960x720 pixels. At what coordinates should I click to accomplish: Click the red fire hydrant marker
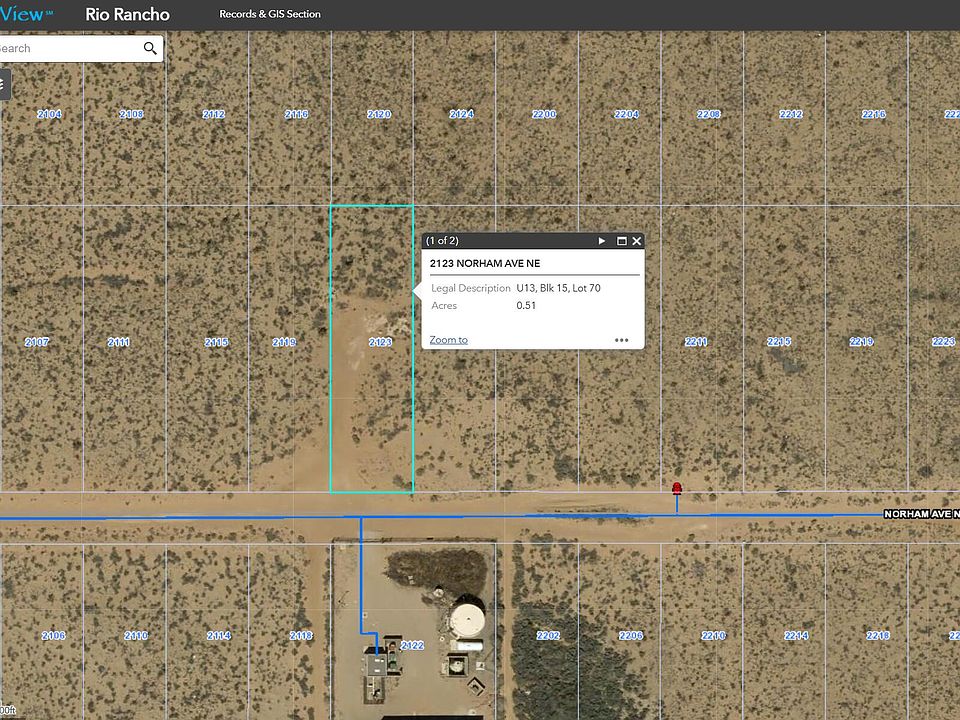pyautogui.click(x=677, y=489)
